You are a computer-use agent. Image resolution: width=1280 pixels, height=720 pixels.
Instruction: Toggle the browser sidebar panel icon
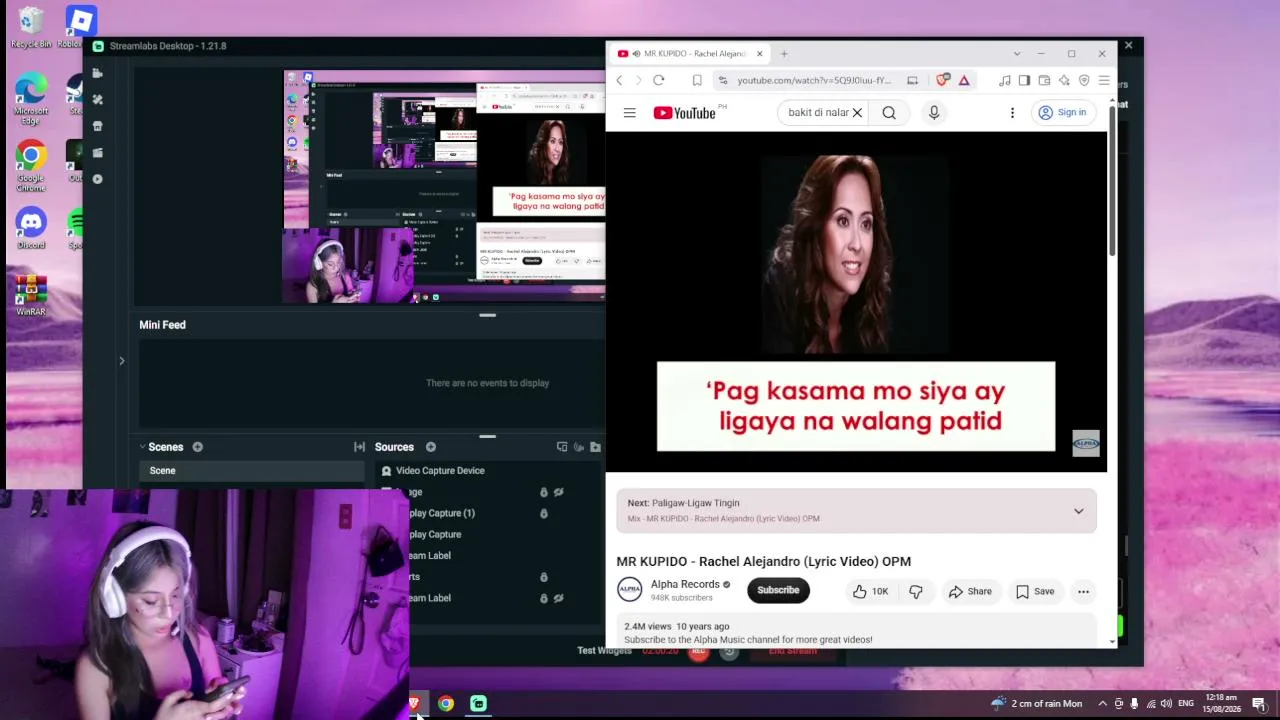[x=1024, y=80]
